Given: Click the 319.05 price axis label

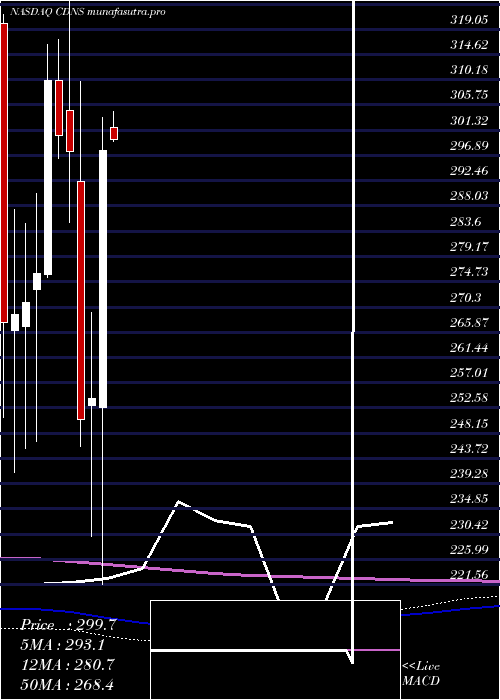Looking at the screenshot, I should point(469,19).
